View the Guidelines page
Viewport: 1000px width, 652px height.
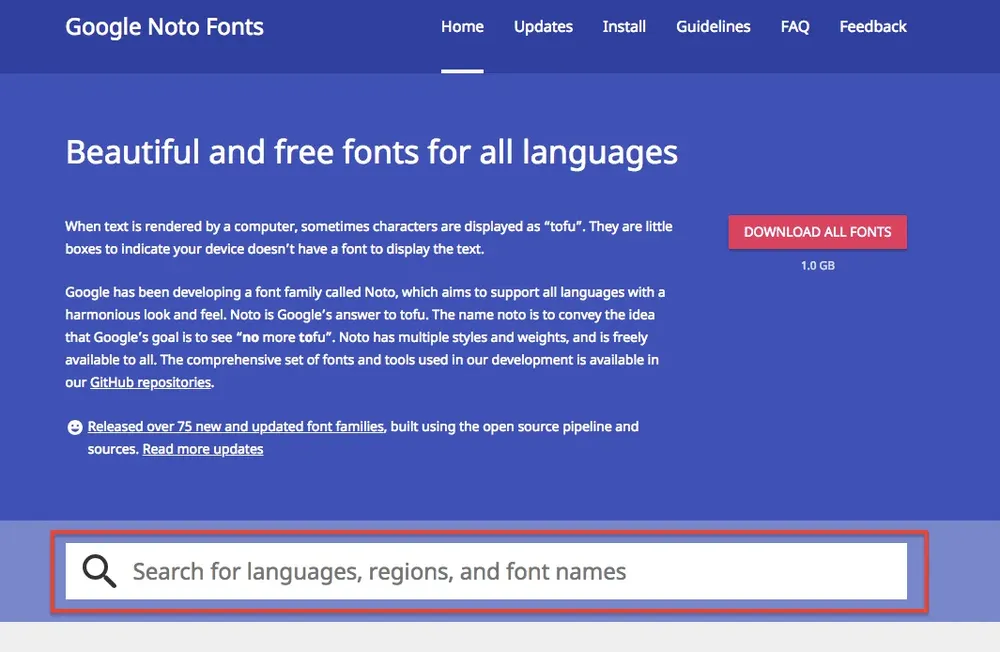(x=713, y=27)
